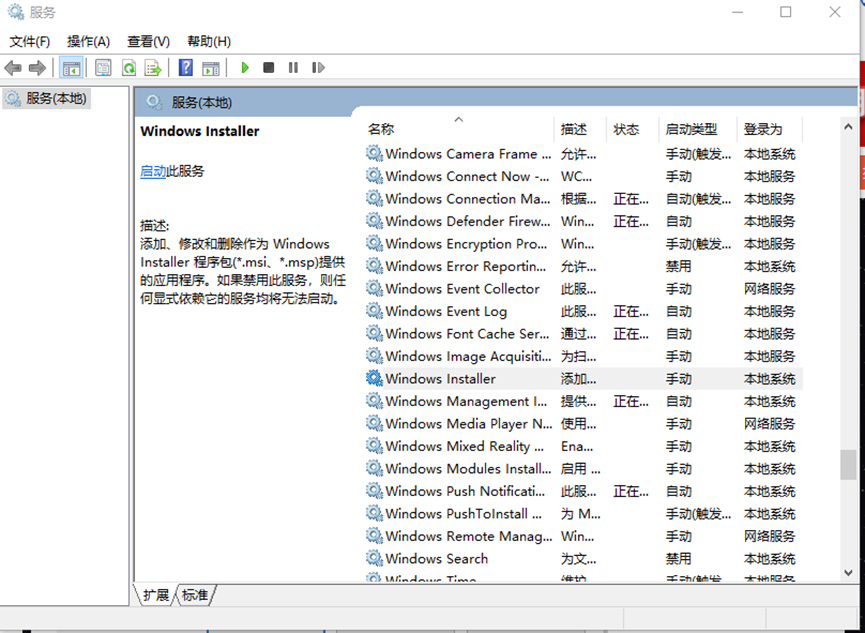Screen dimensions: 865x633
Task: Select the Windows Push Notificati... service
Action: [x=584, y=491]
